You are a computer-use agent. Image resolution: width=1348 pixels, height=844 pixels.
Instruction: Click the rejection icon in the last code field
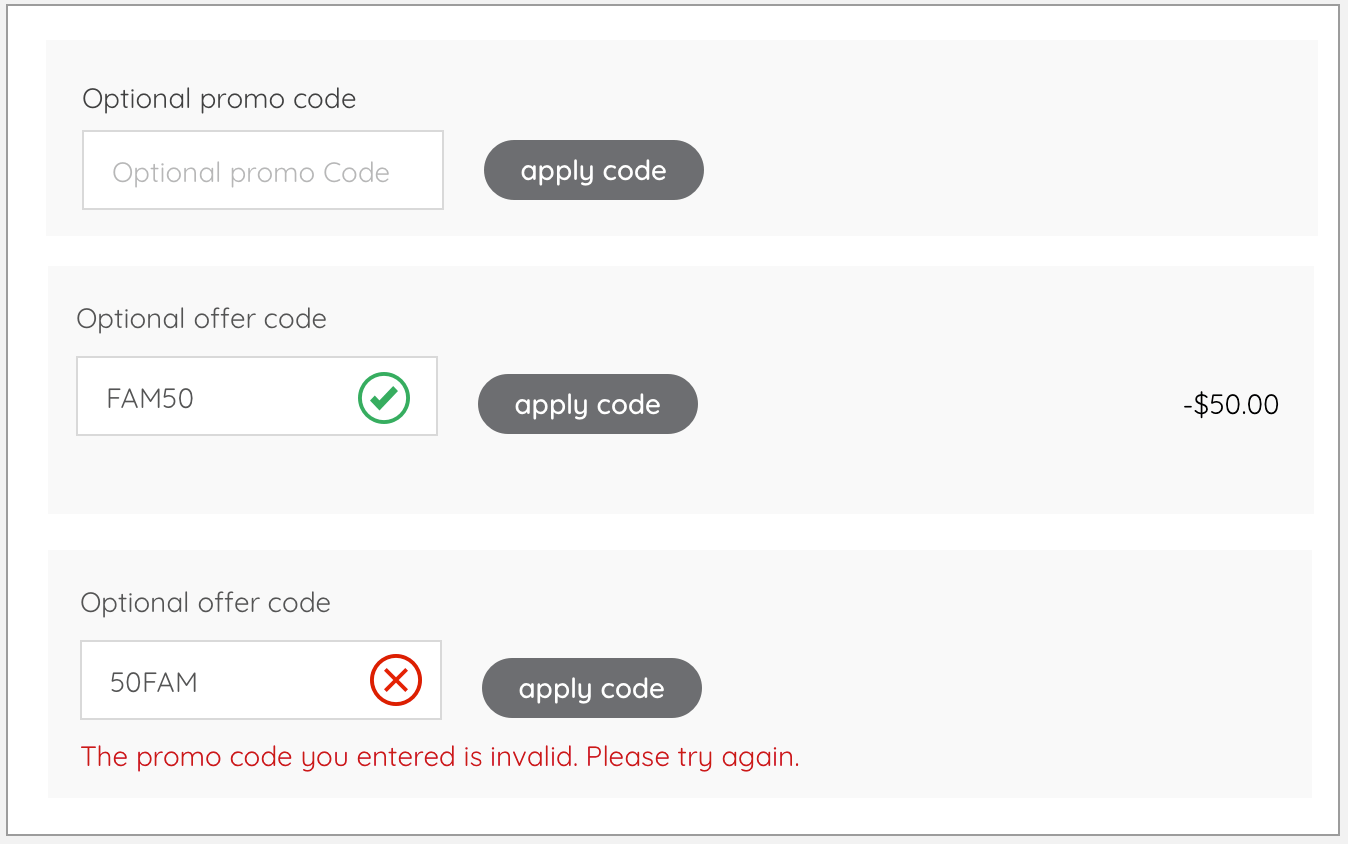tap(396, 680)
